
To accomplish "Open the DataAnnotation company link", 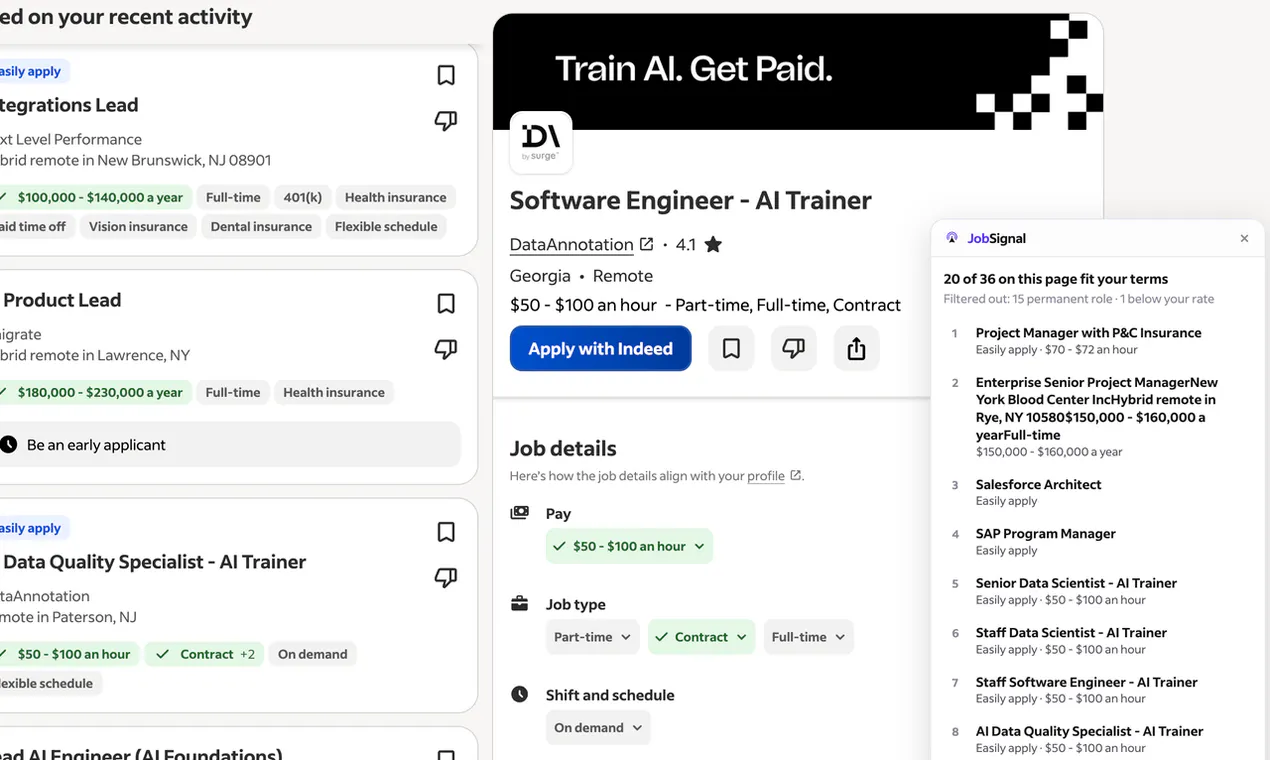I will (571, 244).
